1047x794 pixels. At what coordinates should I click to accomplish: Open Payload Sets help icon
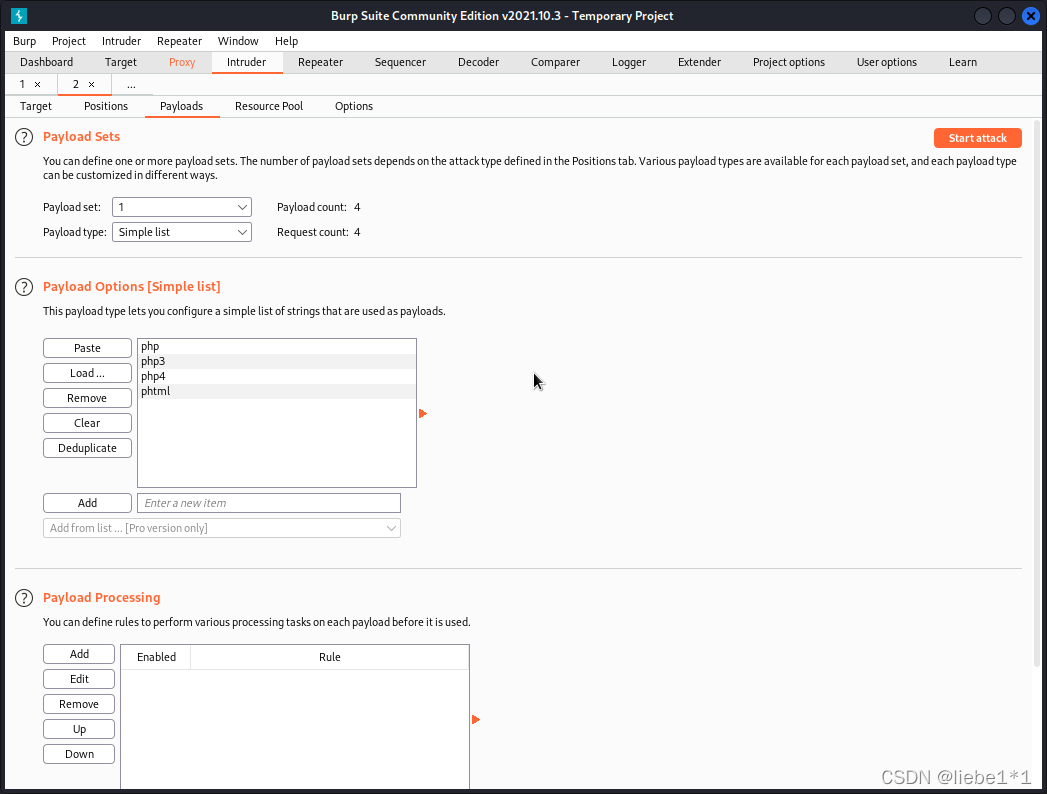coord(24,137)
